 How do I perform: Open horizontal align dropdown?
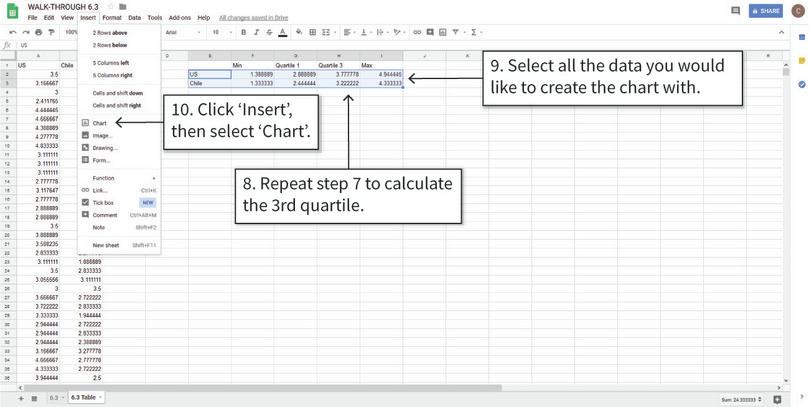click(349, 32)
